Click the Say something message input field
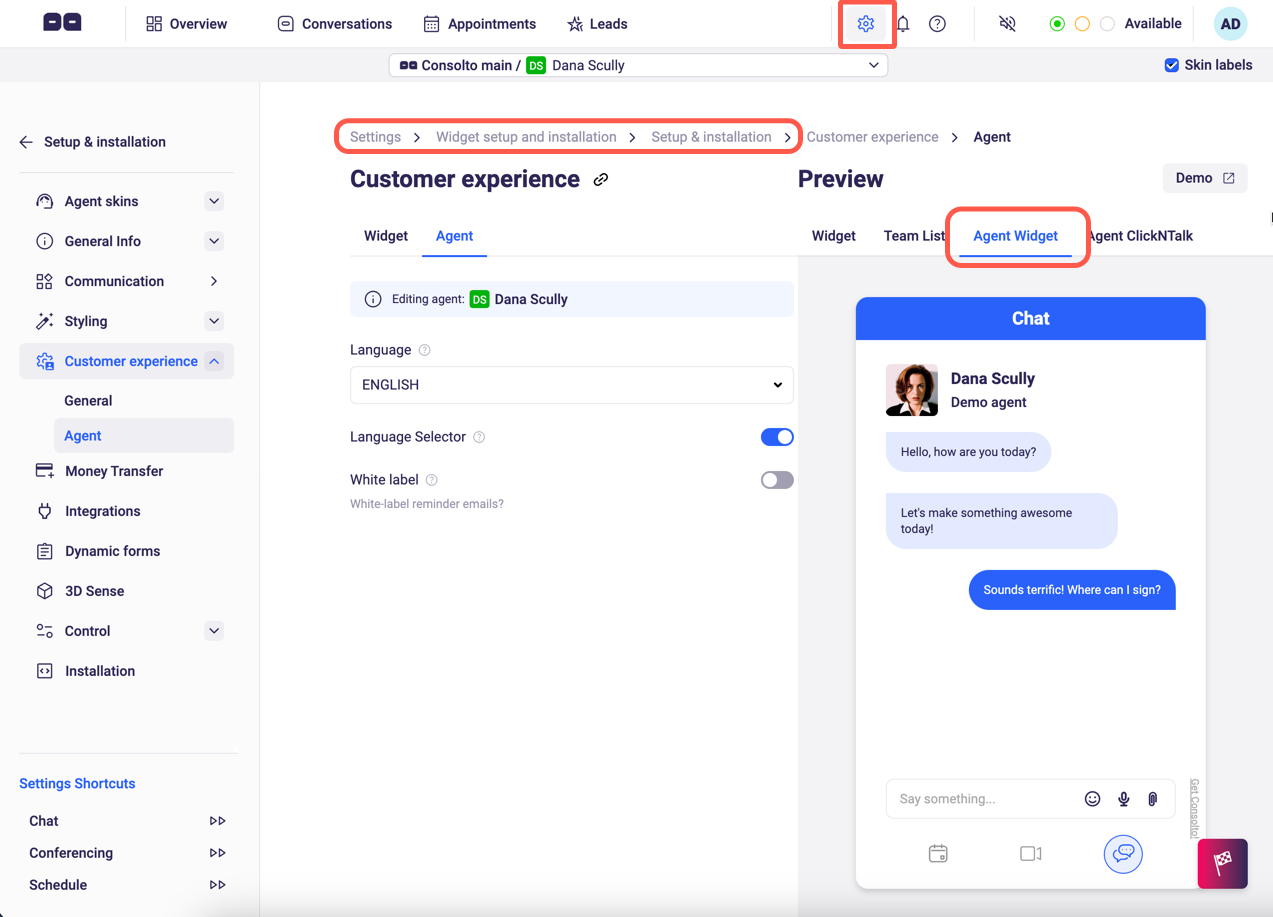 point(975,798)
